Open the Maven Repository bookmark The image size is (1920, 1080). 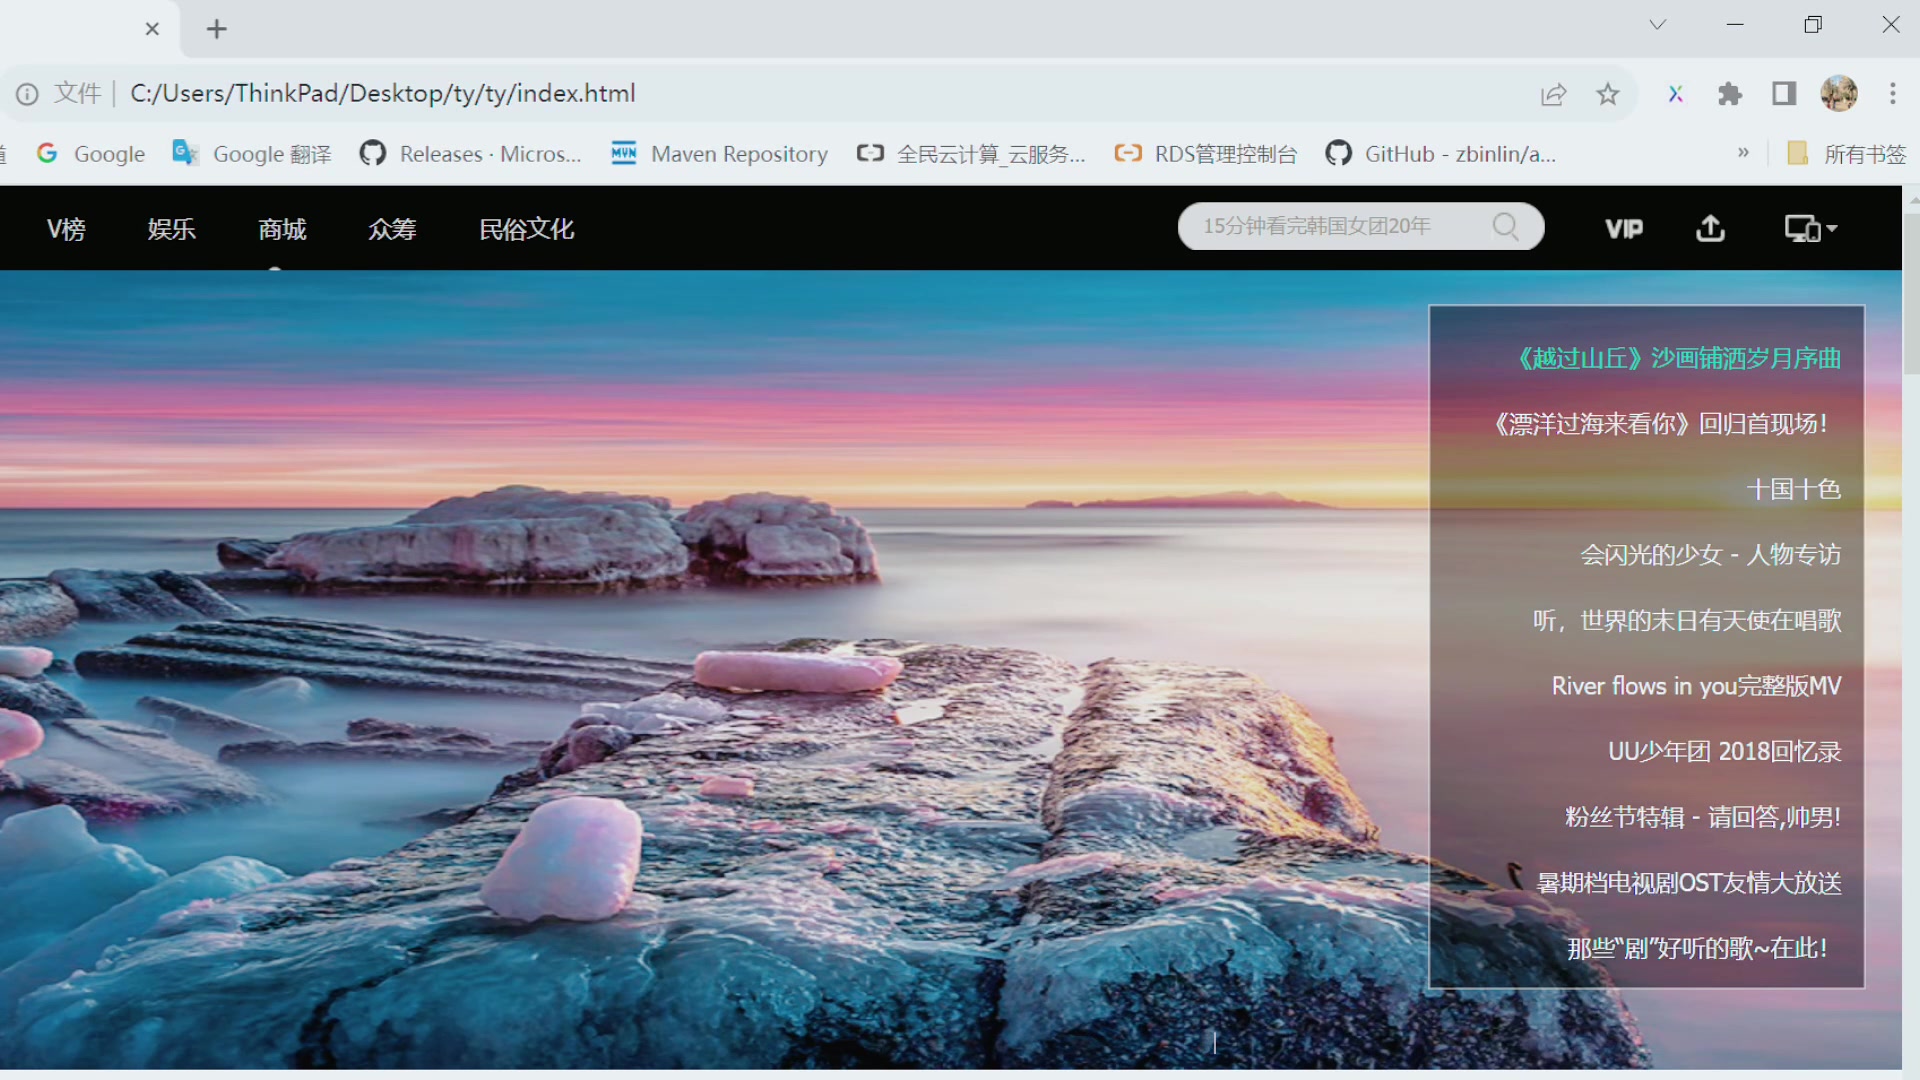(x=720, y=154)
